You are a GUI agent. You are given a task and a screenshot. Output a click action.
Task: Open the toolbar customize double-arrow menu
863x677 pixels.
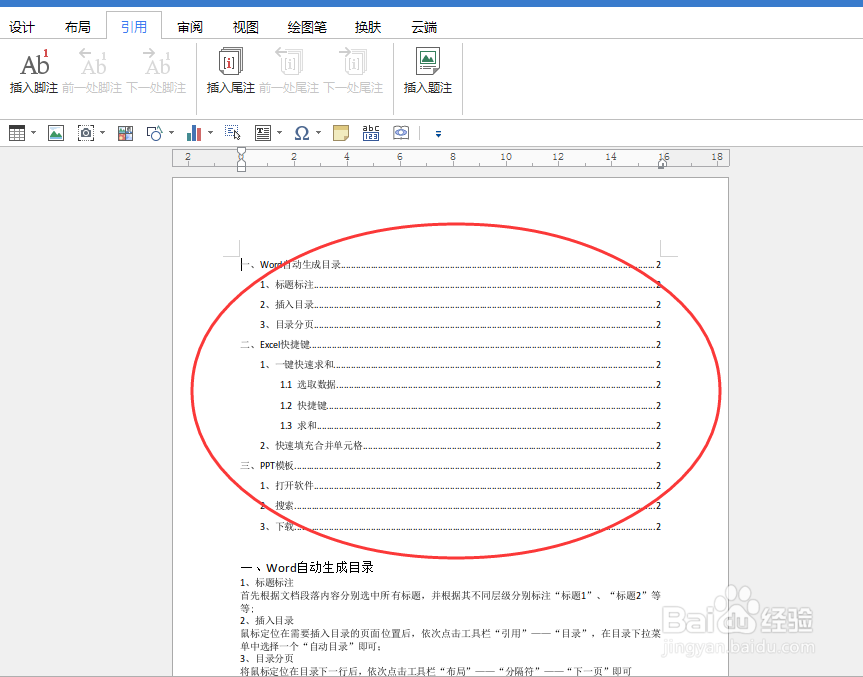click(437, 132)
